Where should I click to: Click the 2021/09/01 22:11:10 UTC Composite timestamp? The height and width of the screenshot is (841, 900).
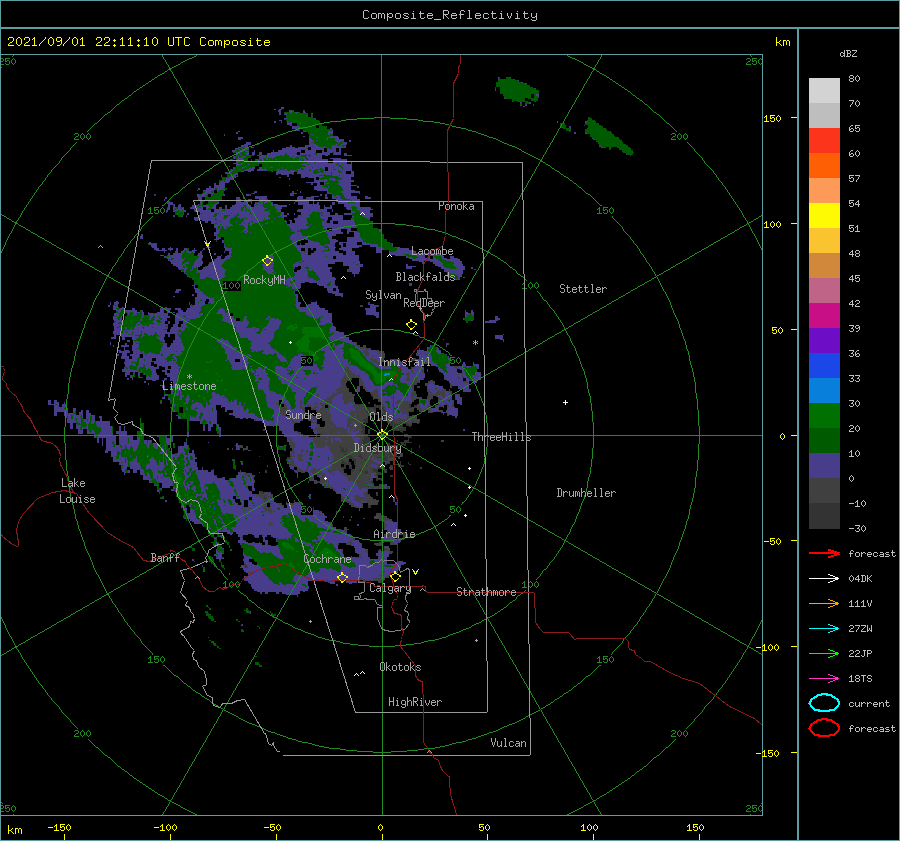138,42
